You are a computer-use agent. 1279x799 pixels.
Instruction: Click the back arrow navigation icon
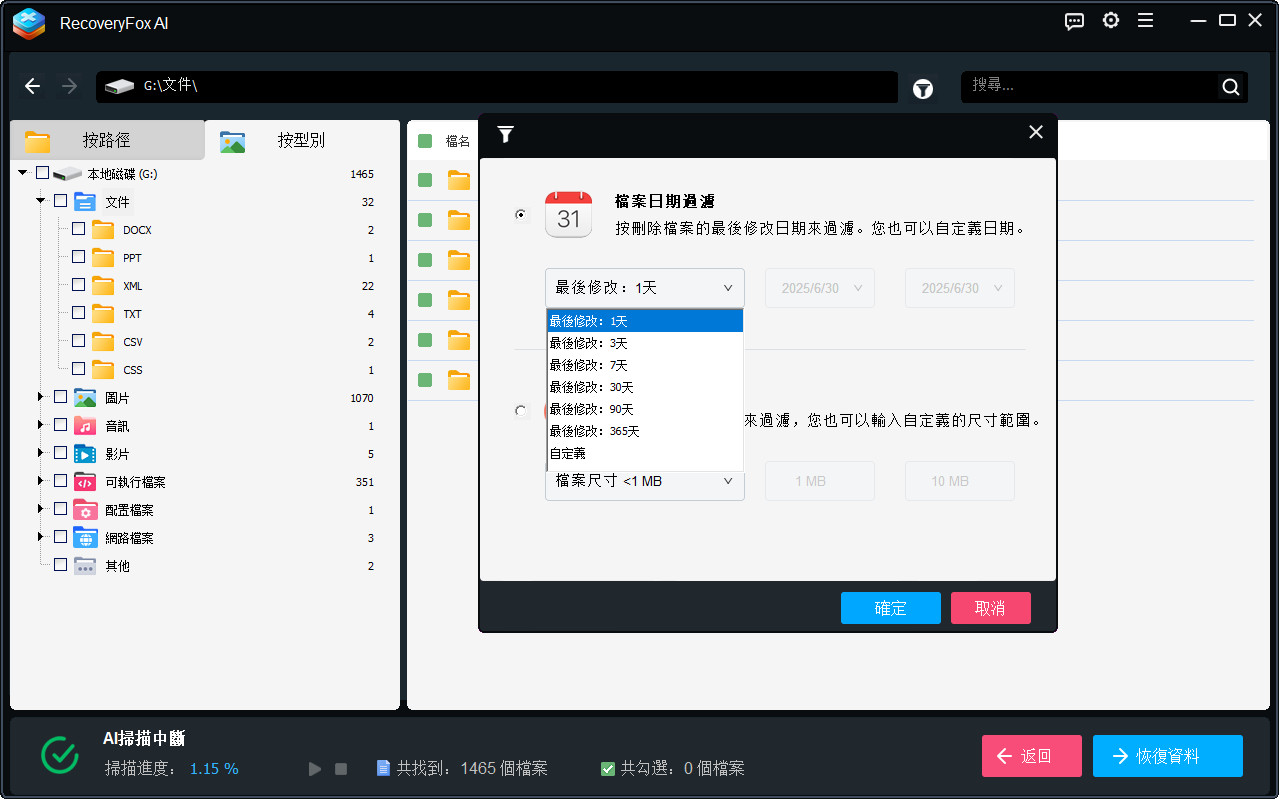click(x=33, y=87)
